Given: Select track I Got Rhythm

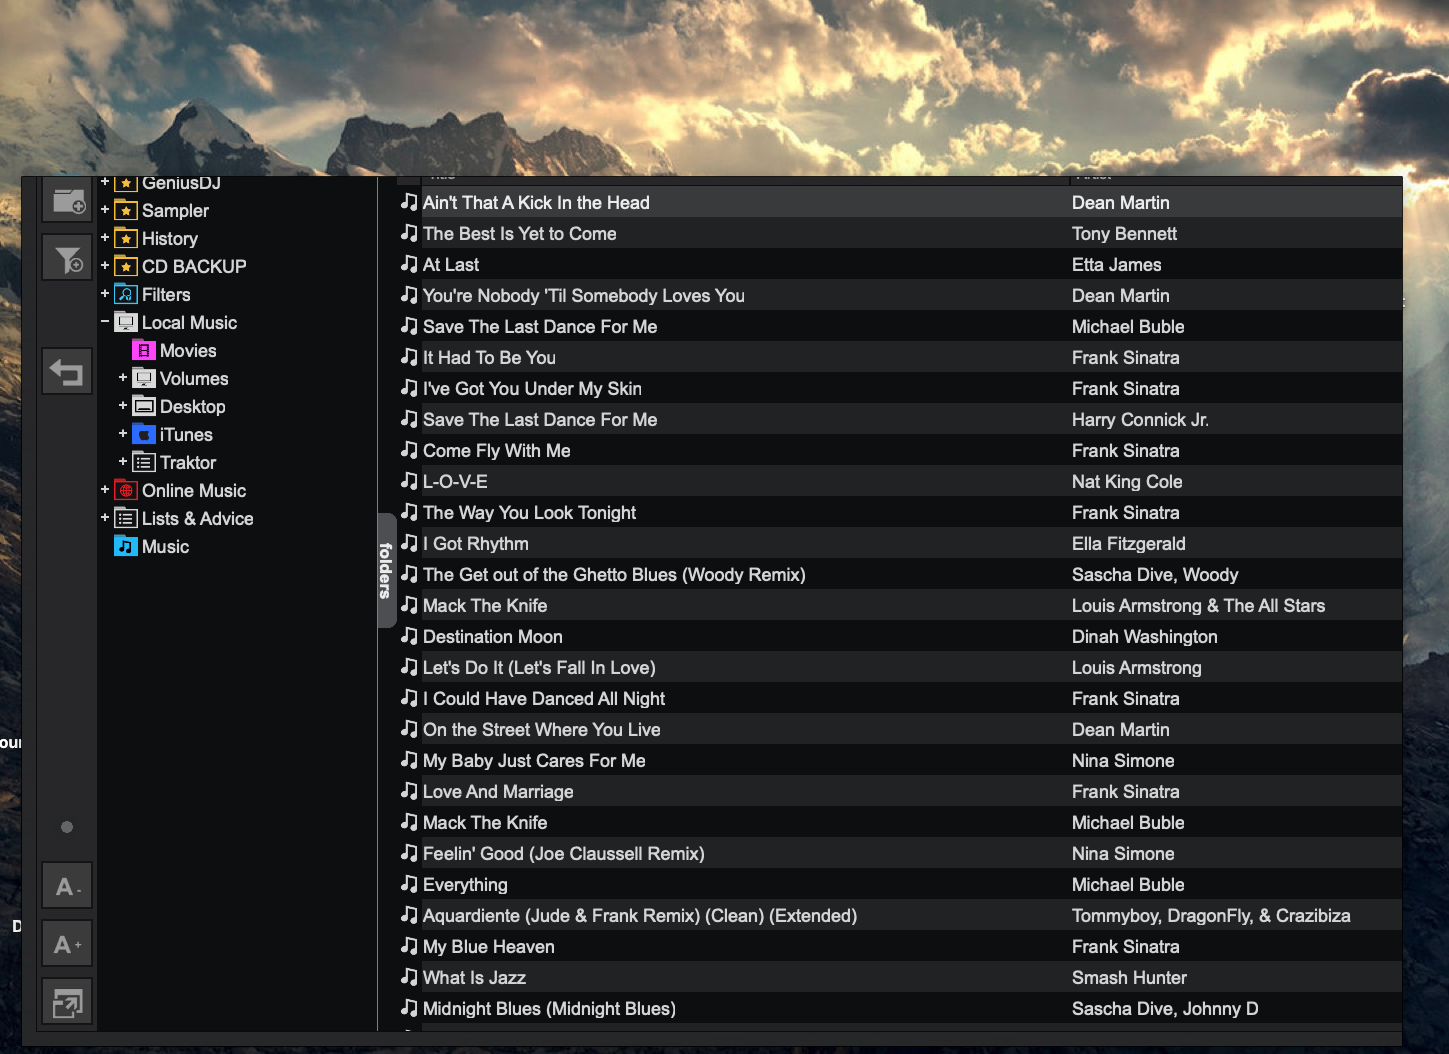Looking at the screenshot, I should click(x=476, y=543).
